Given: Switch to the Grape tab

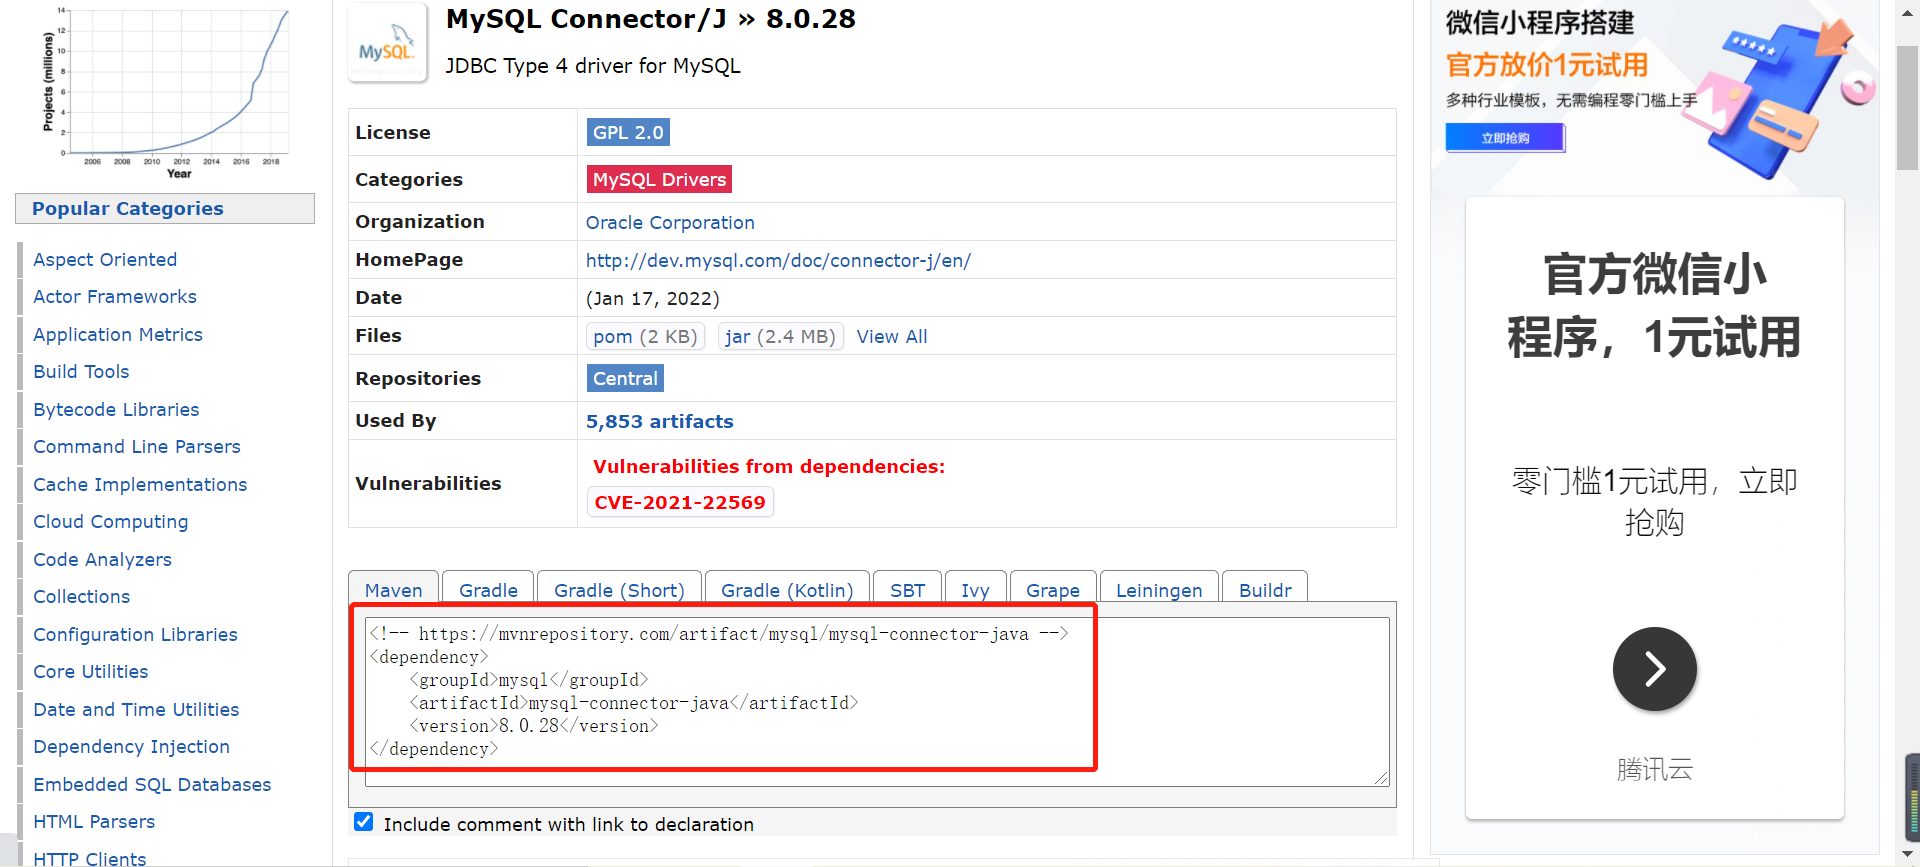Looking at the screenshot, I should pyautogui.click(x=1053, y=590).
